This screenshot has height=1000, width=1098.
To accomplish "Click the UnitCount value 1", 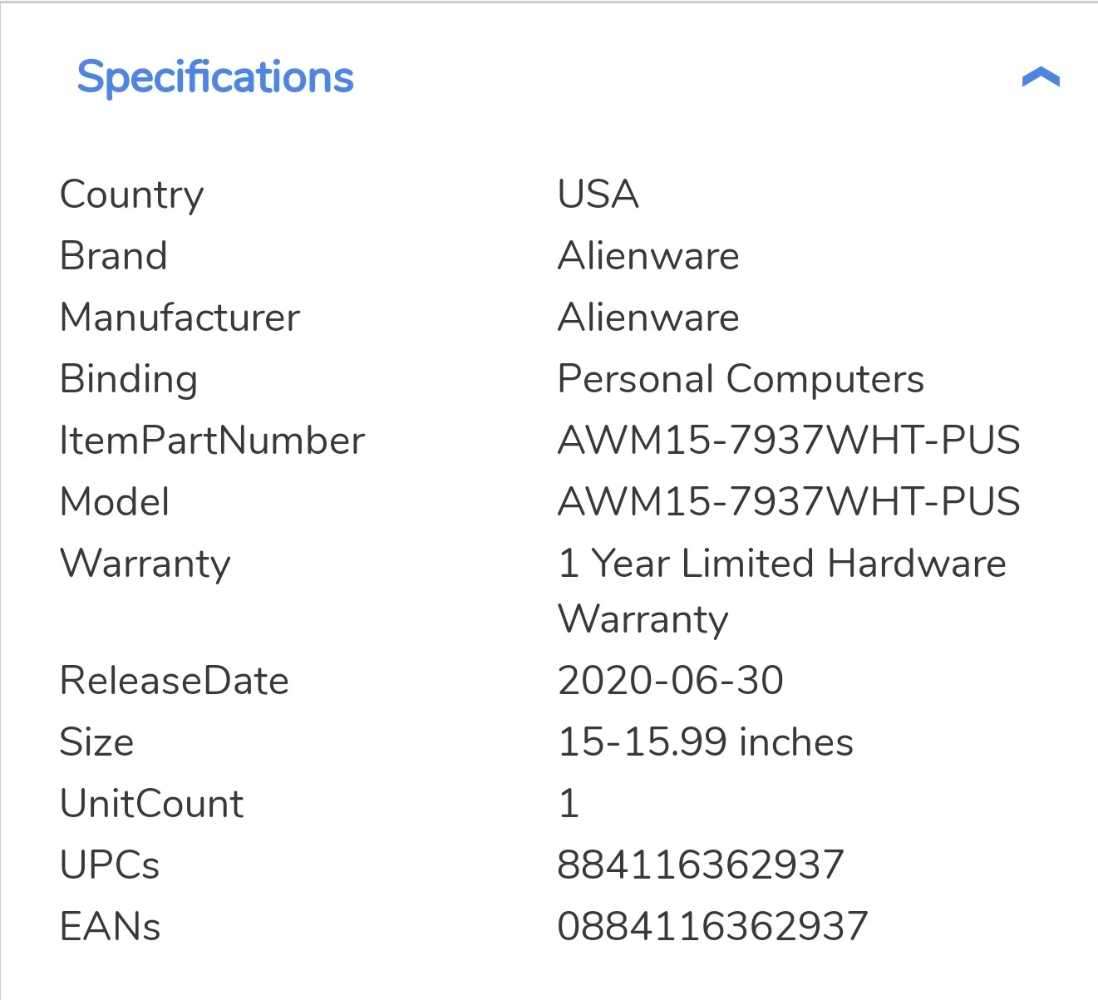I will coord(569,804).
